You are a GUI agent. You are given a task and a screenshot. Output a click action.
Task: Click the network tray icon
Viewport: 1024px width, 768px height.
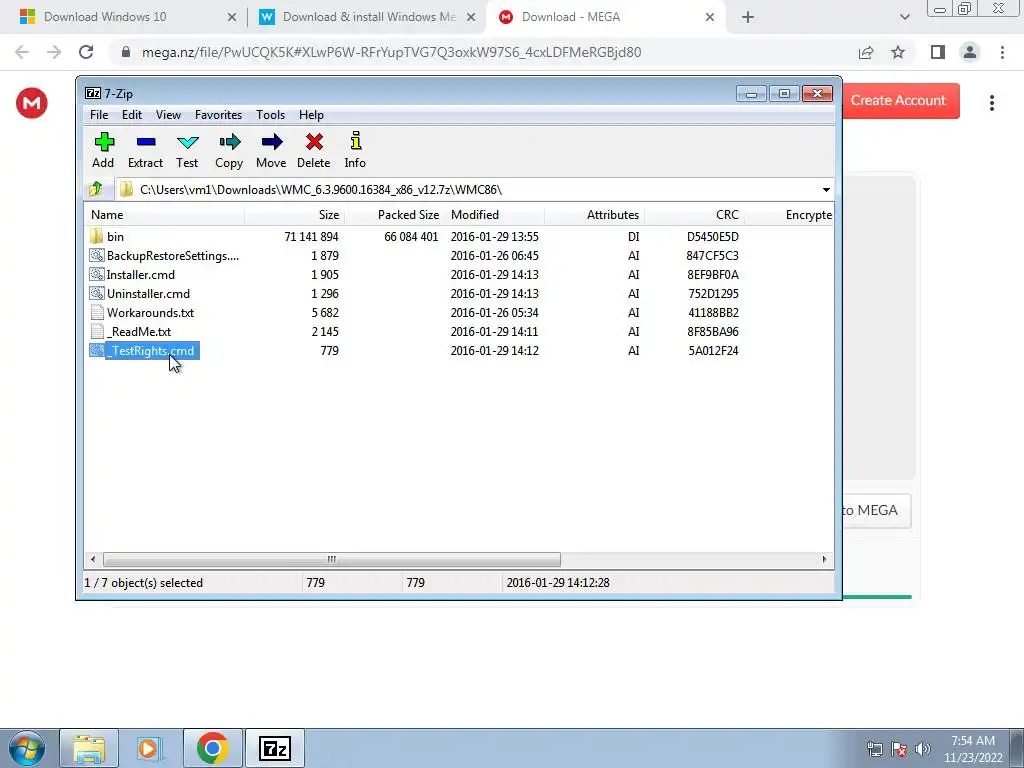pyautogui.click(x=874, y=749)
